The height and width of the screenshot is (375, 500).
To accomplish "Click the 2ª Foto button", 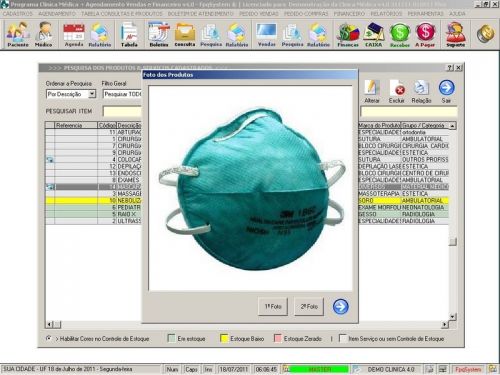I will click(309, 306).
